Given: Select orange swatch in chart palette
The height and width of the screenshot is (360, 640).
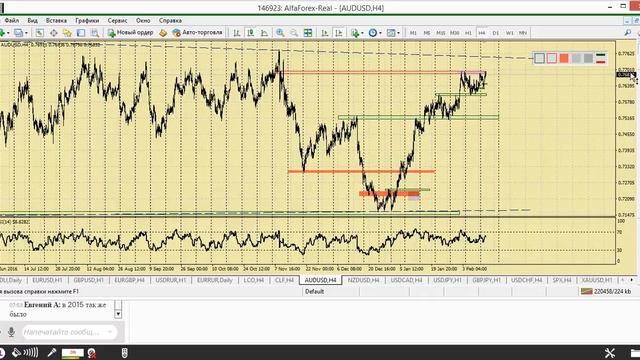Looking at the screenshot, I should tap(564, 58).
